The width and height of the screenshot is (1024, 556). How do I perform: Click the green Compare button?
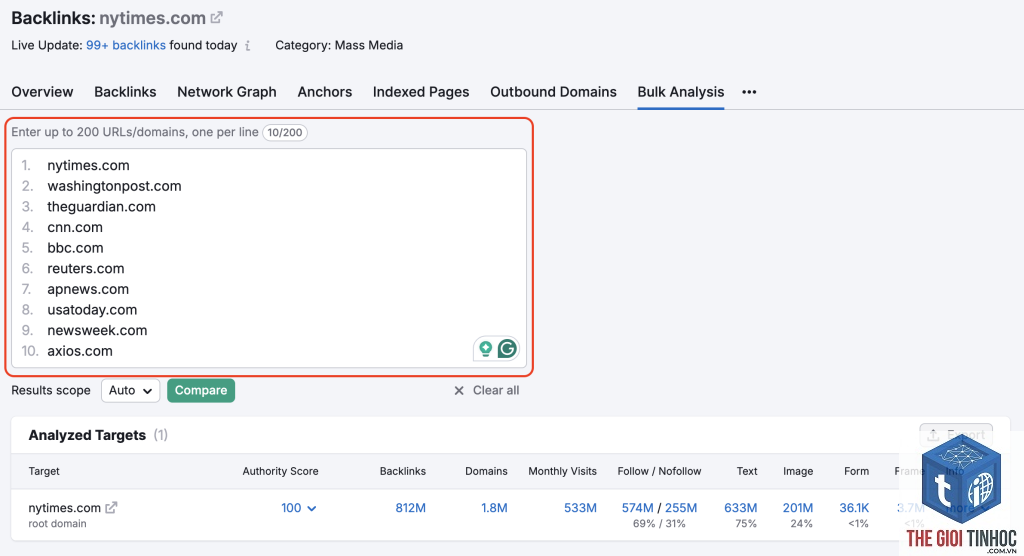pos(200,391)
